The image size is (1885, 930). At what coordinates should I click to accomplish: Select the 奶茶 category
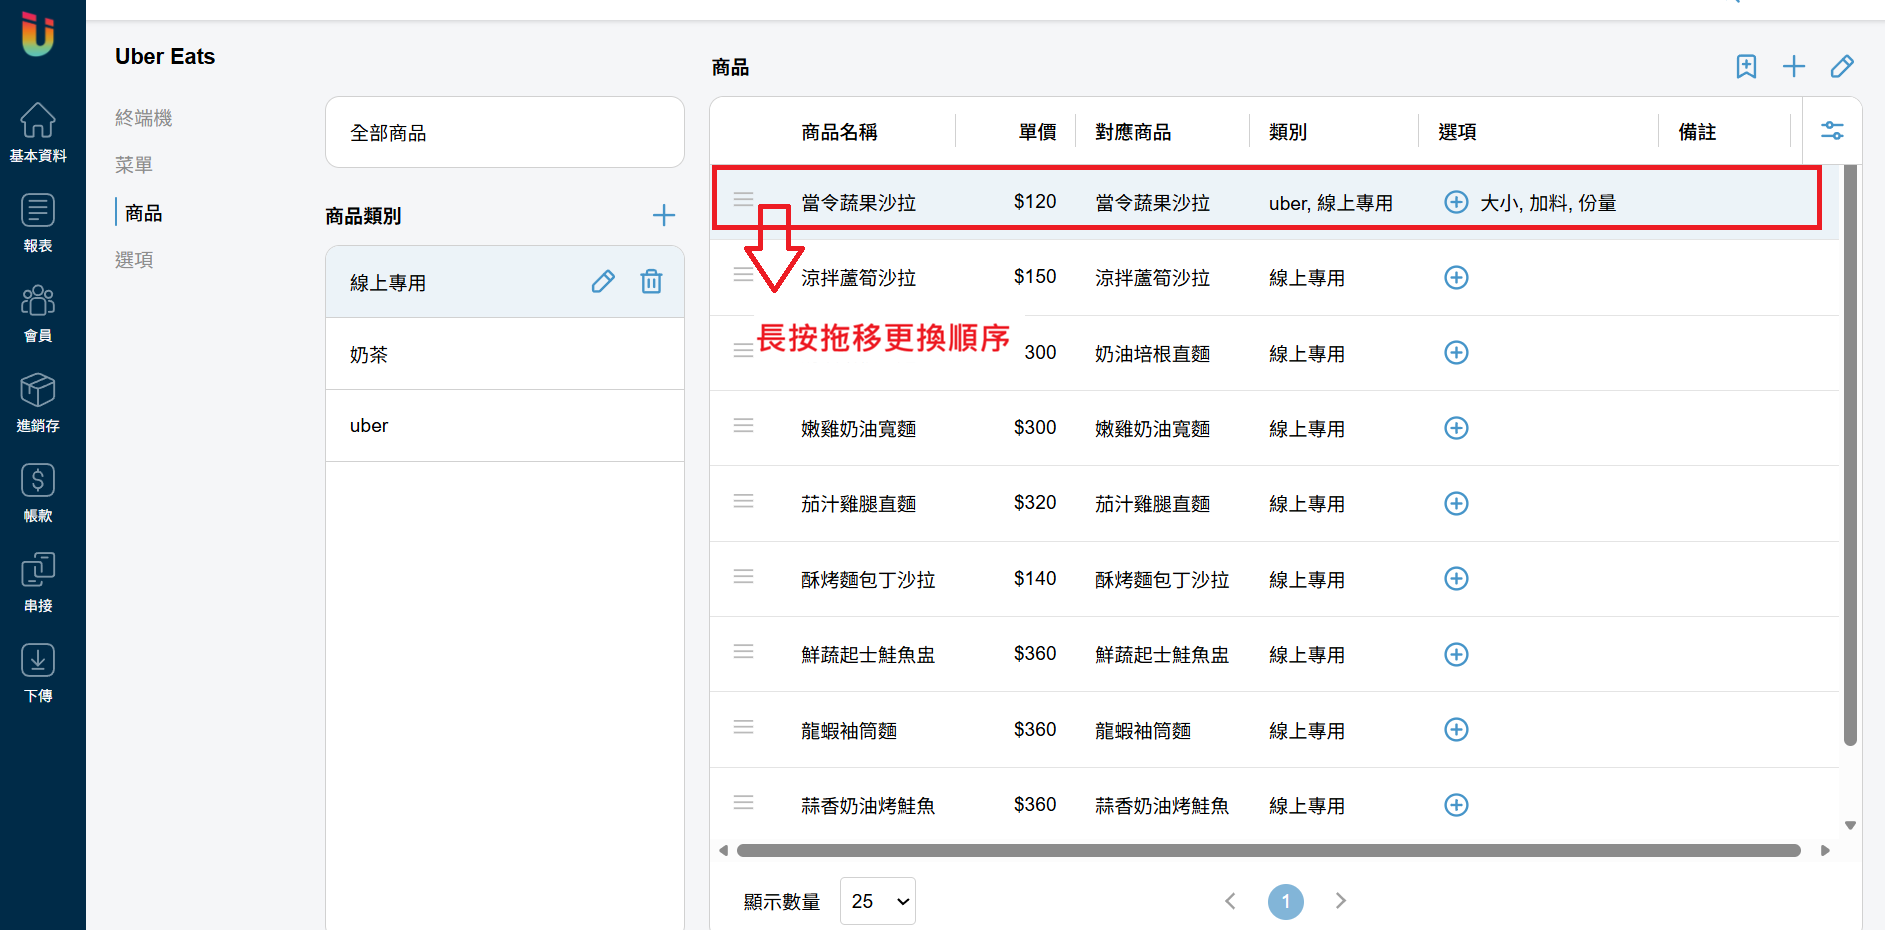tap(505, 354)
